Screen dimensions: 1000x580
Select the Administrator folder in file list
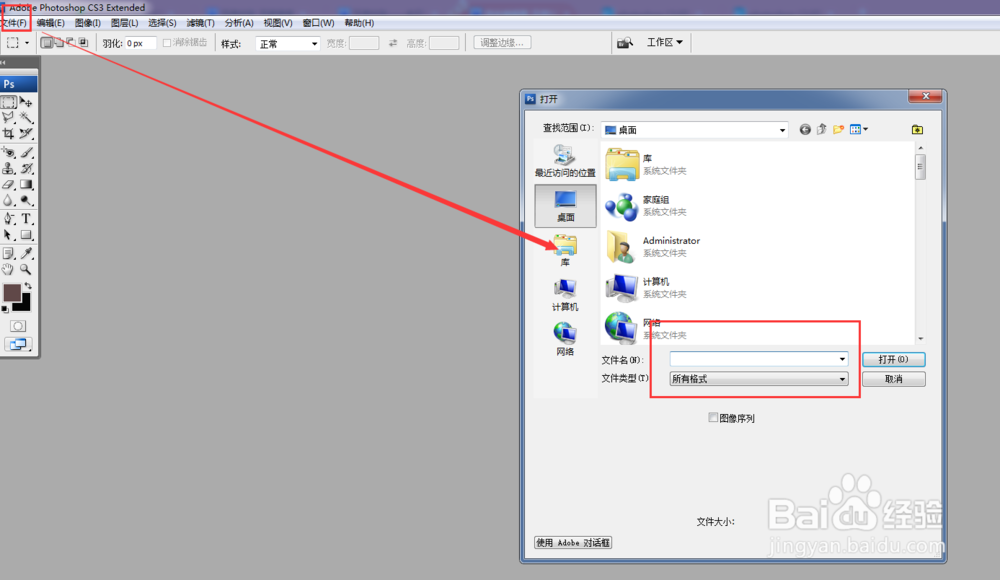(653, 246)
